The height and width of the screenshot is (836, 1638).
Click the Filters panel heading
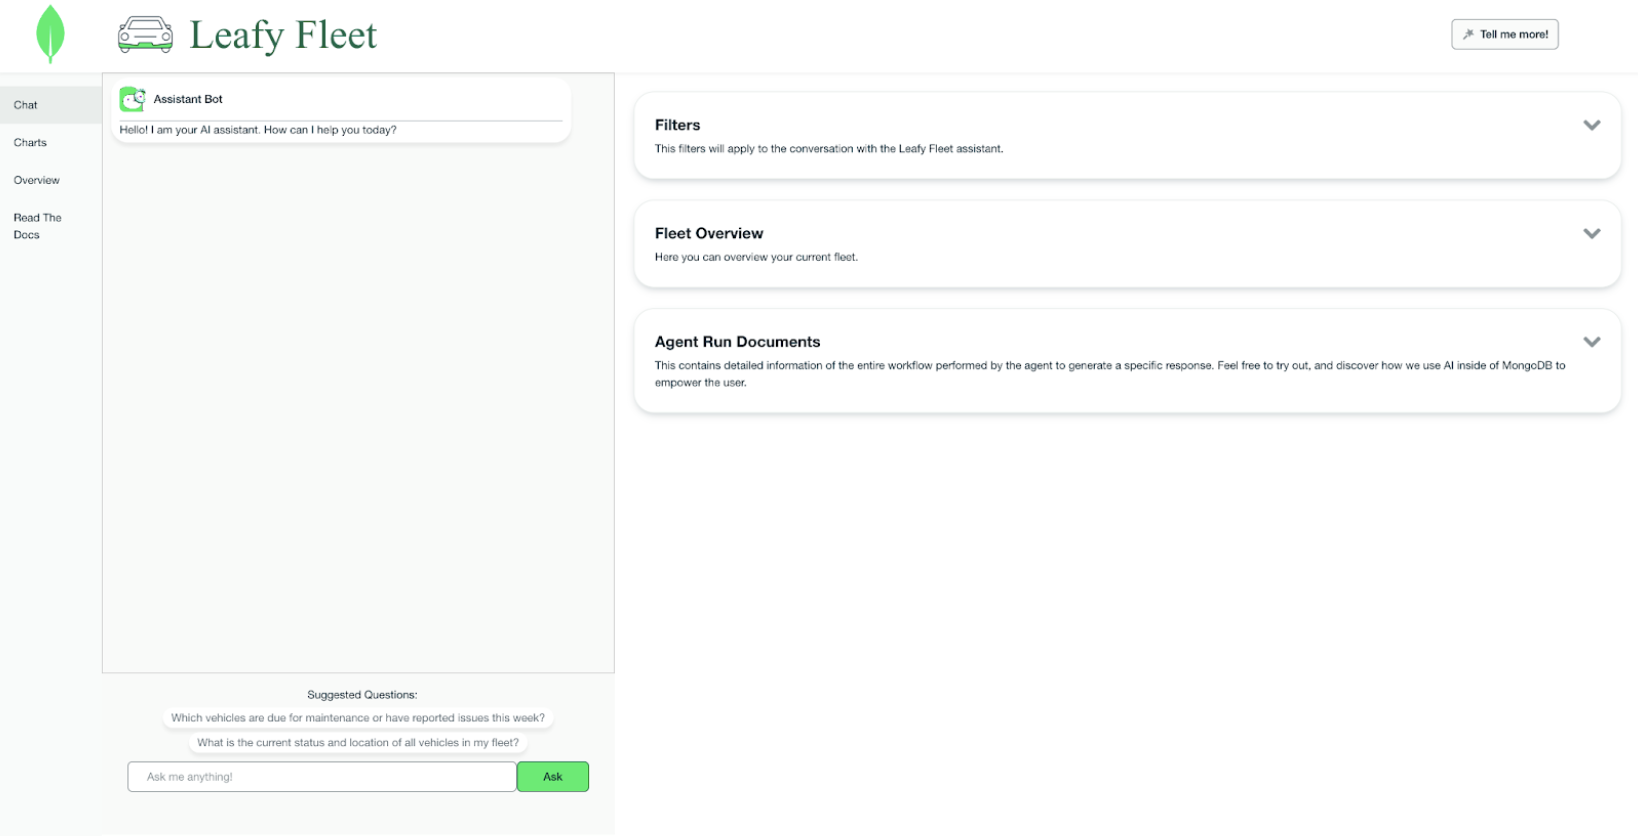click(x=677, y=125)
